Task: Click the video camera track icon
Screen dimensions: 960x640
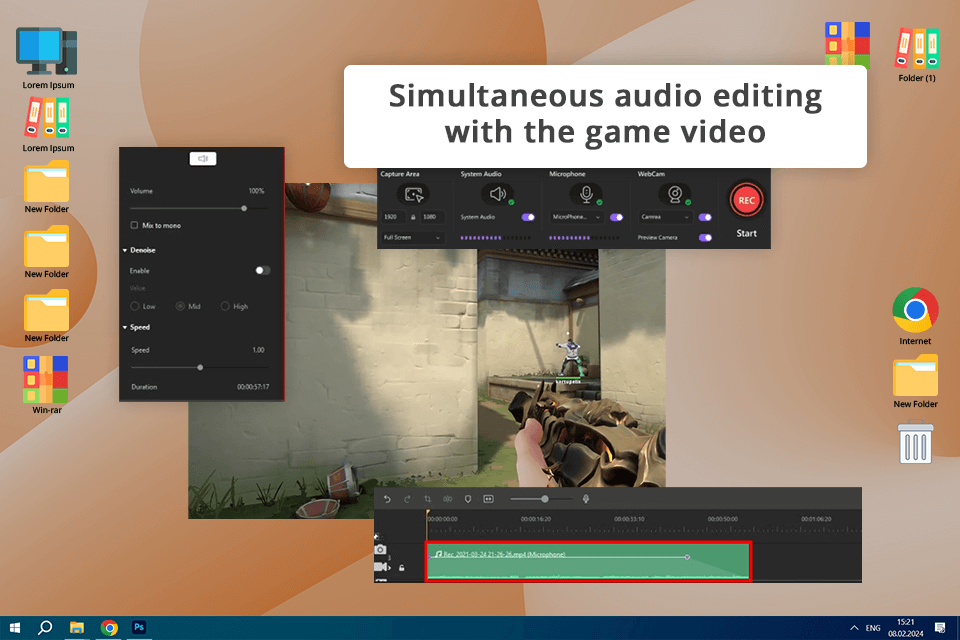Action: click(381, 568)
